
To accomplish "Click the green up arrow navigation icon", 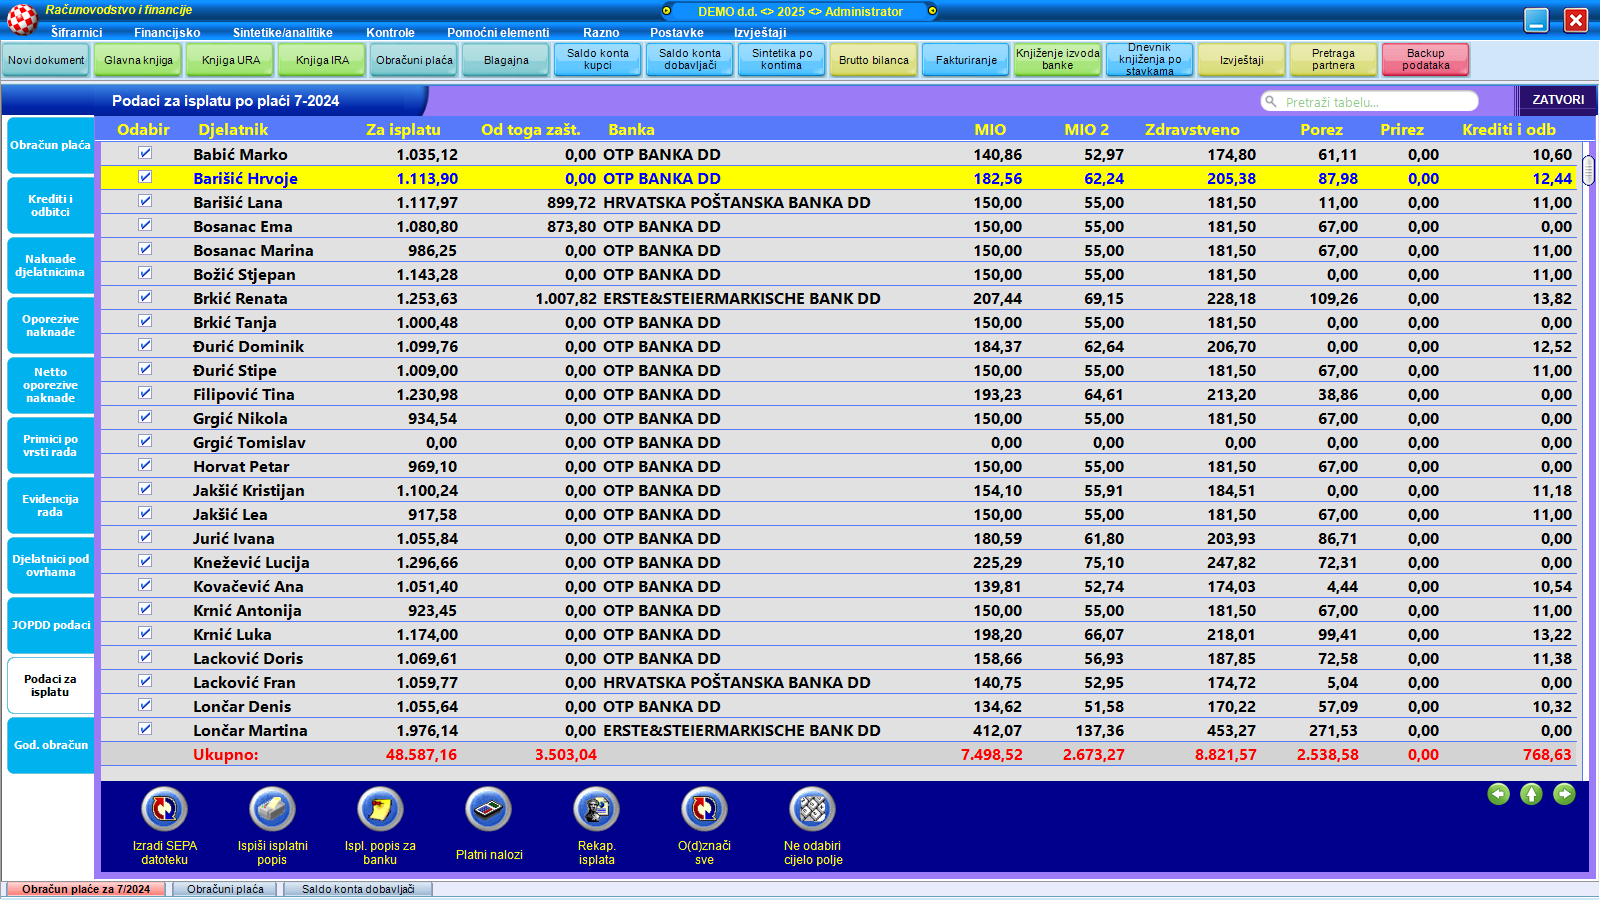I will point(1531,794).
